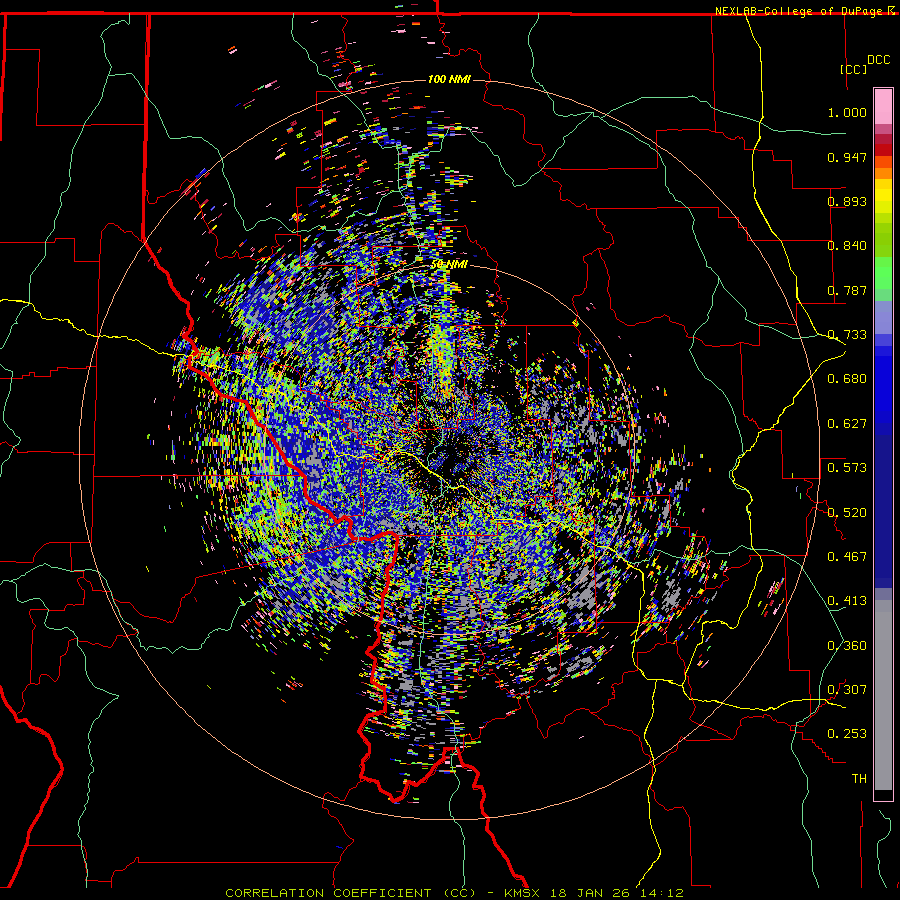Viewport: 900px width, 900px height.
Task: Select the 1.000 legend value
Action: point(847,112)
